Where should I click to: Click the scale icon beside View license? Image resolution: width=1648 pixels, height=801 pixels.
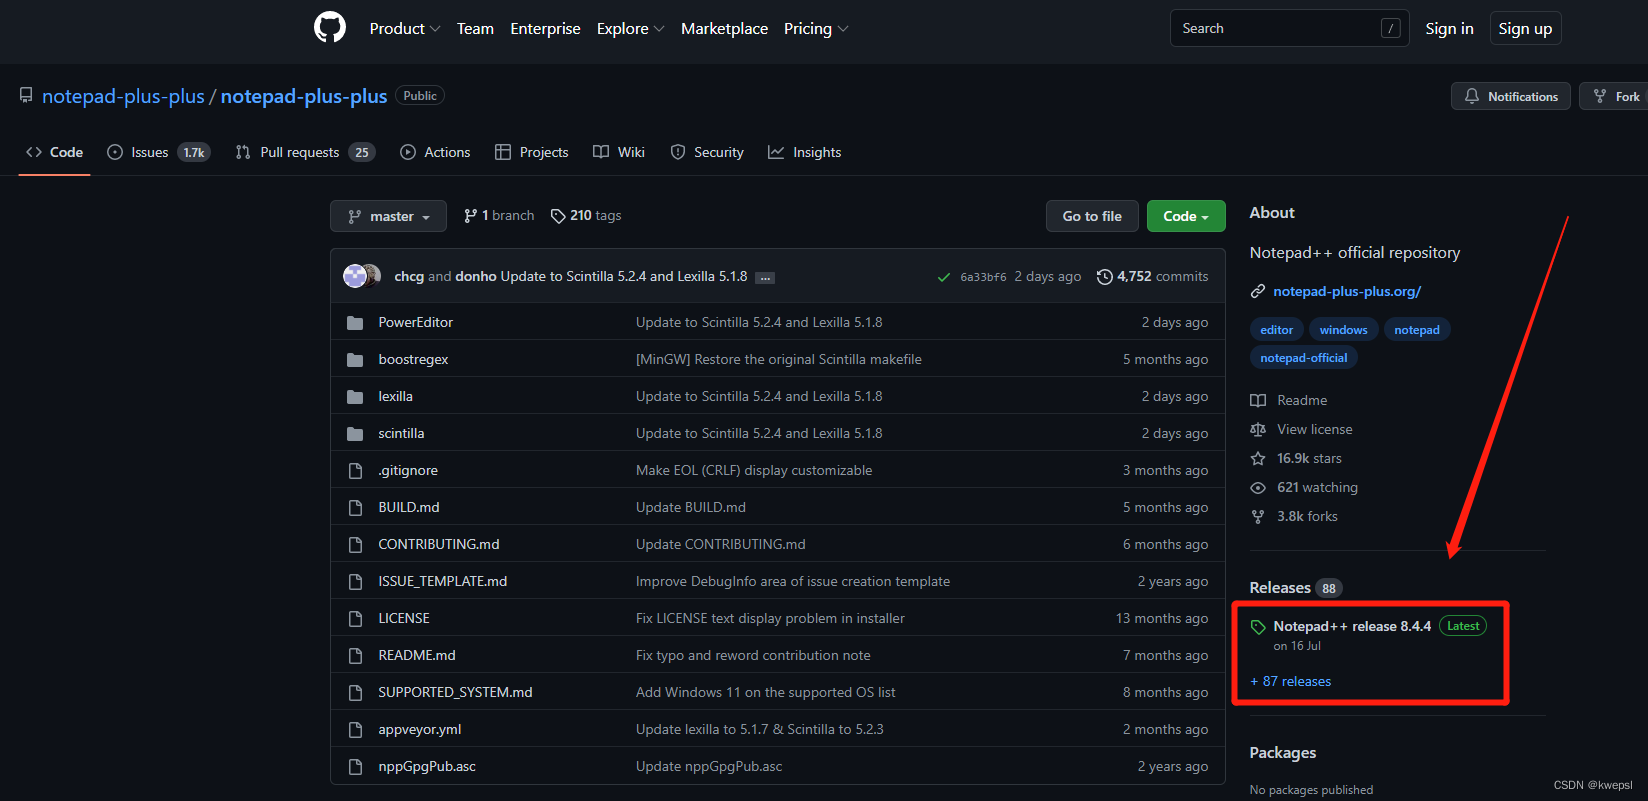[1258, 429]
